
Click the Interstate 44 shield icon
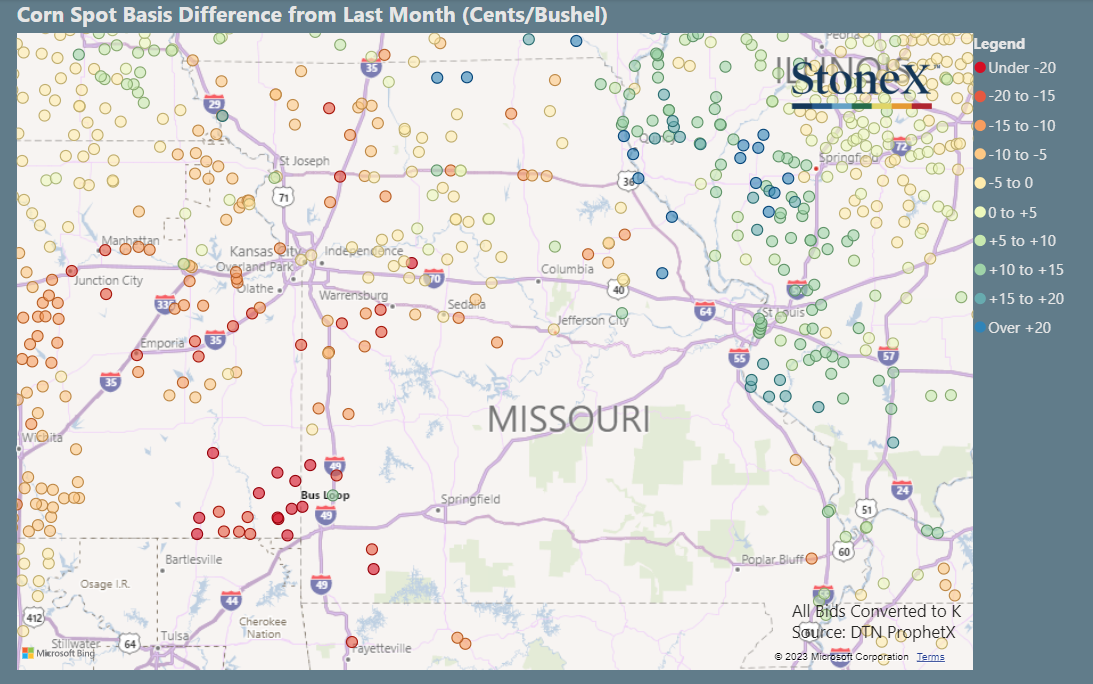(231, 600)
